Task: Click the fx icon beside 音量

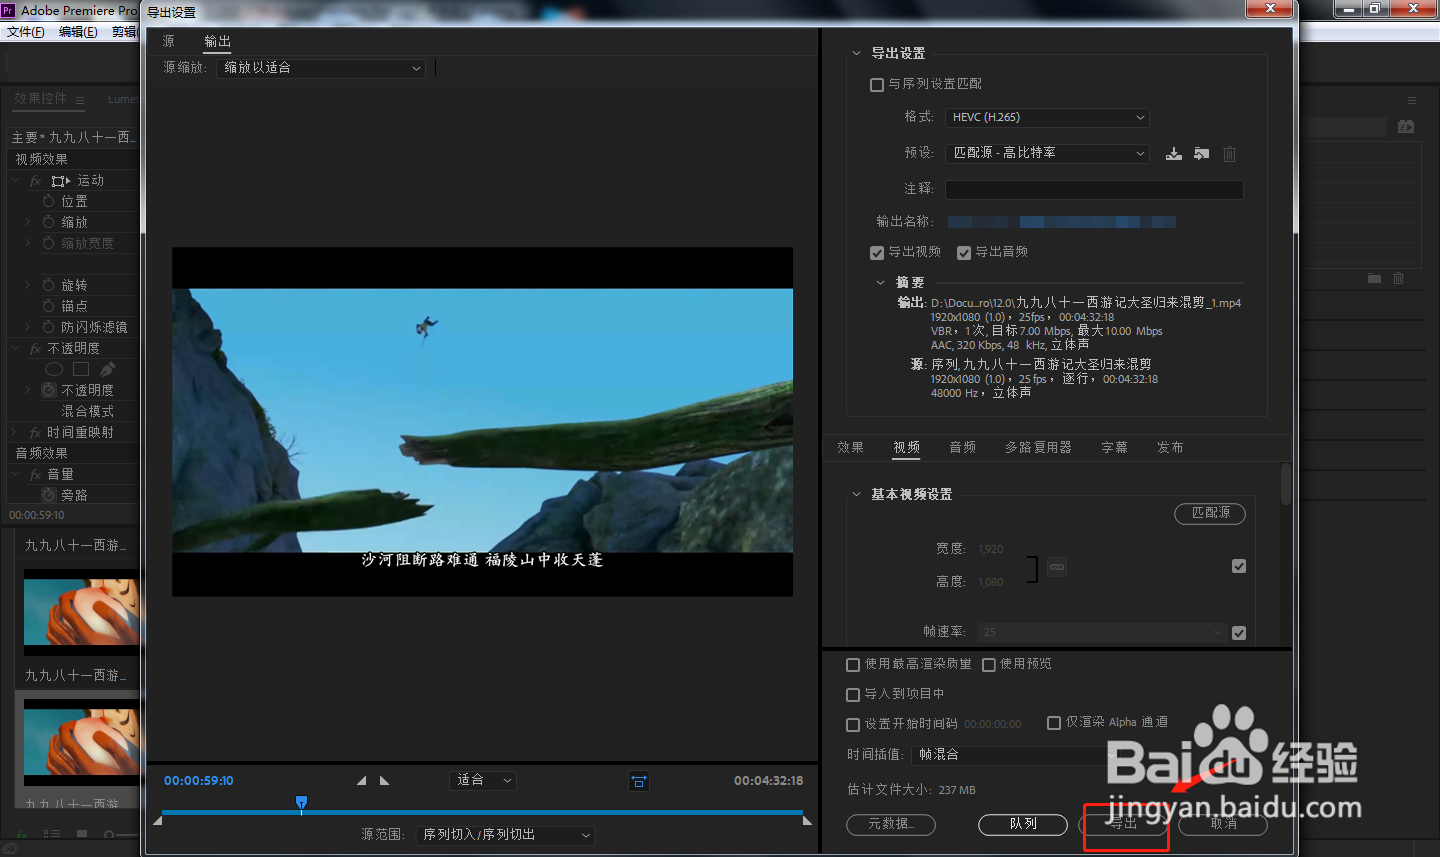Action: [x=36, y=475]
